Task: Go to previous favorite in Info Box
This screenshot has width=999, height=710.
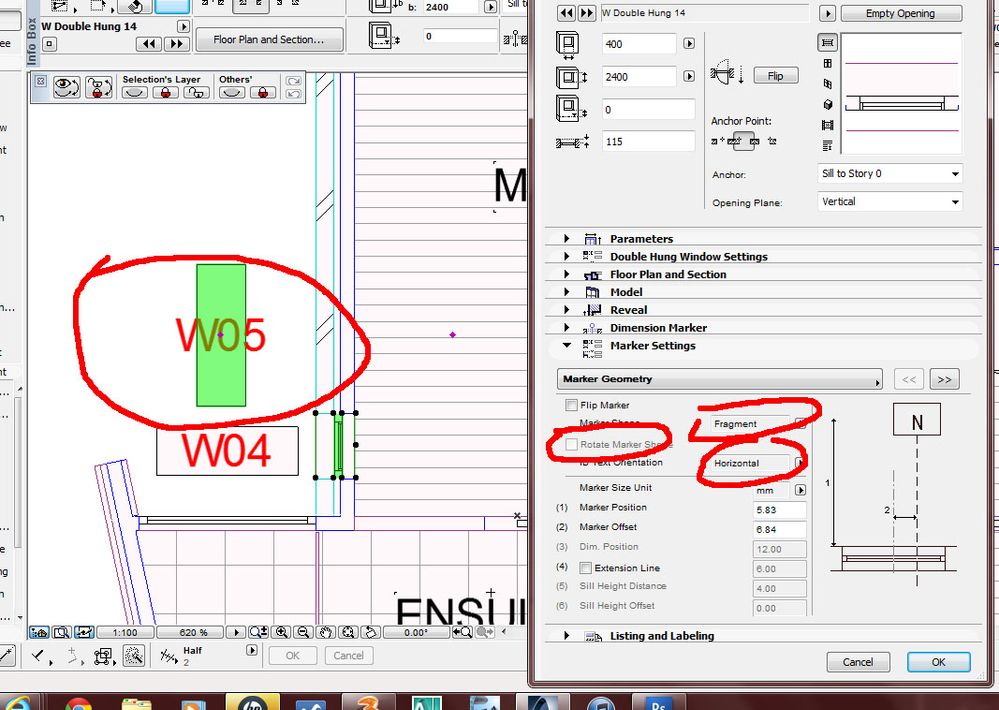Action: click(x=149, y=43)
